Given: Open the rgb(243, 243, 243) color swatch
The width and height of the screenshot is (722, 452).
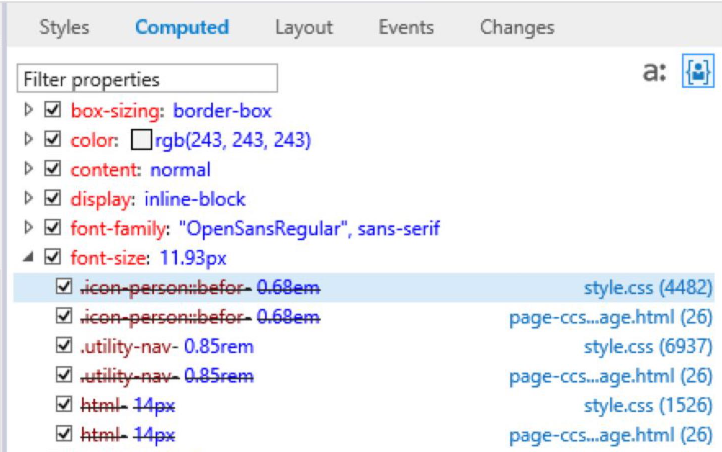Looking at the screenshot, I should (x=141, y=139).
